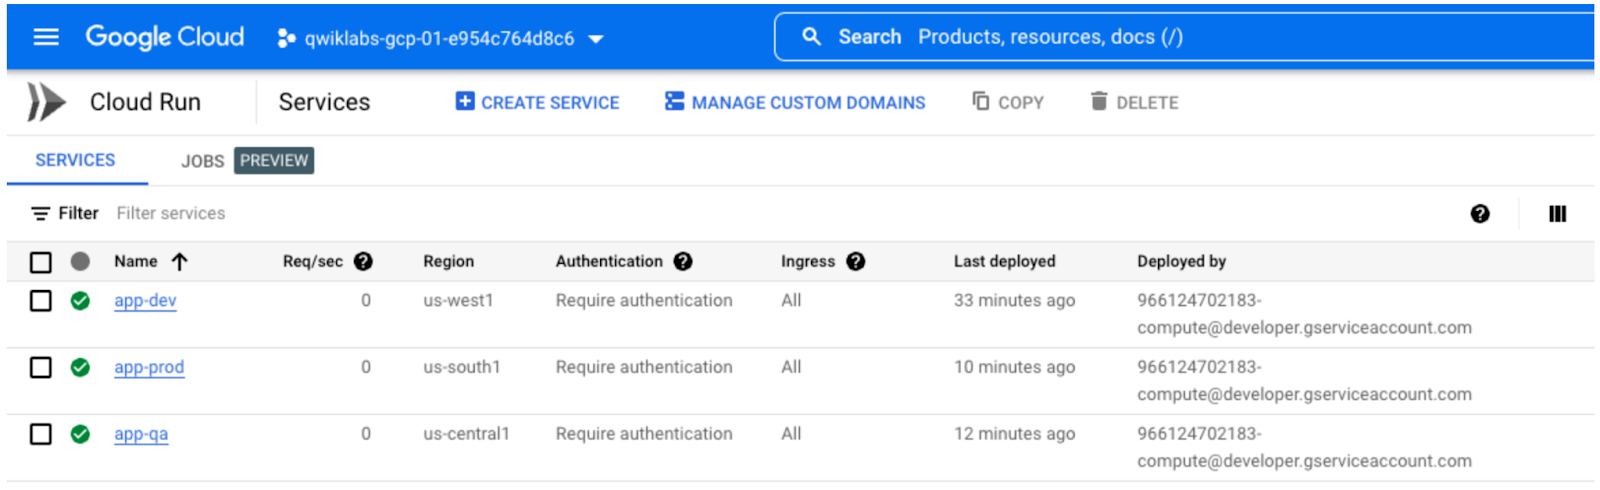The width and height of the screenshot is (1600, 490).
Task: Tick the checkbox for app-dev service
Action: pyautogui.click(x=41, y=301)
